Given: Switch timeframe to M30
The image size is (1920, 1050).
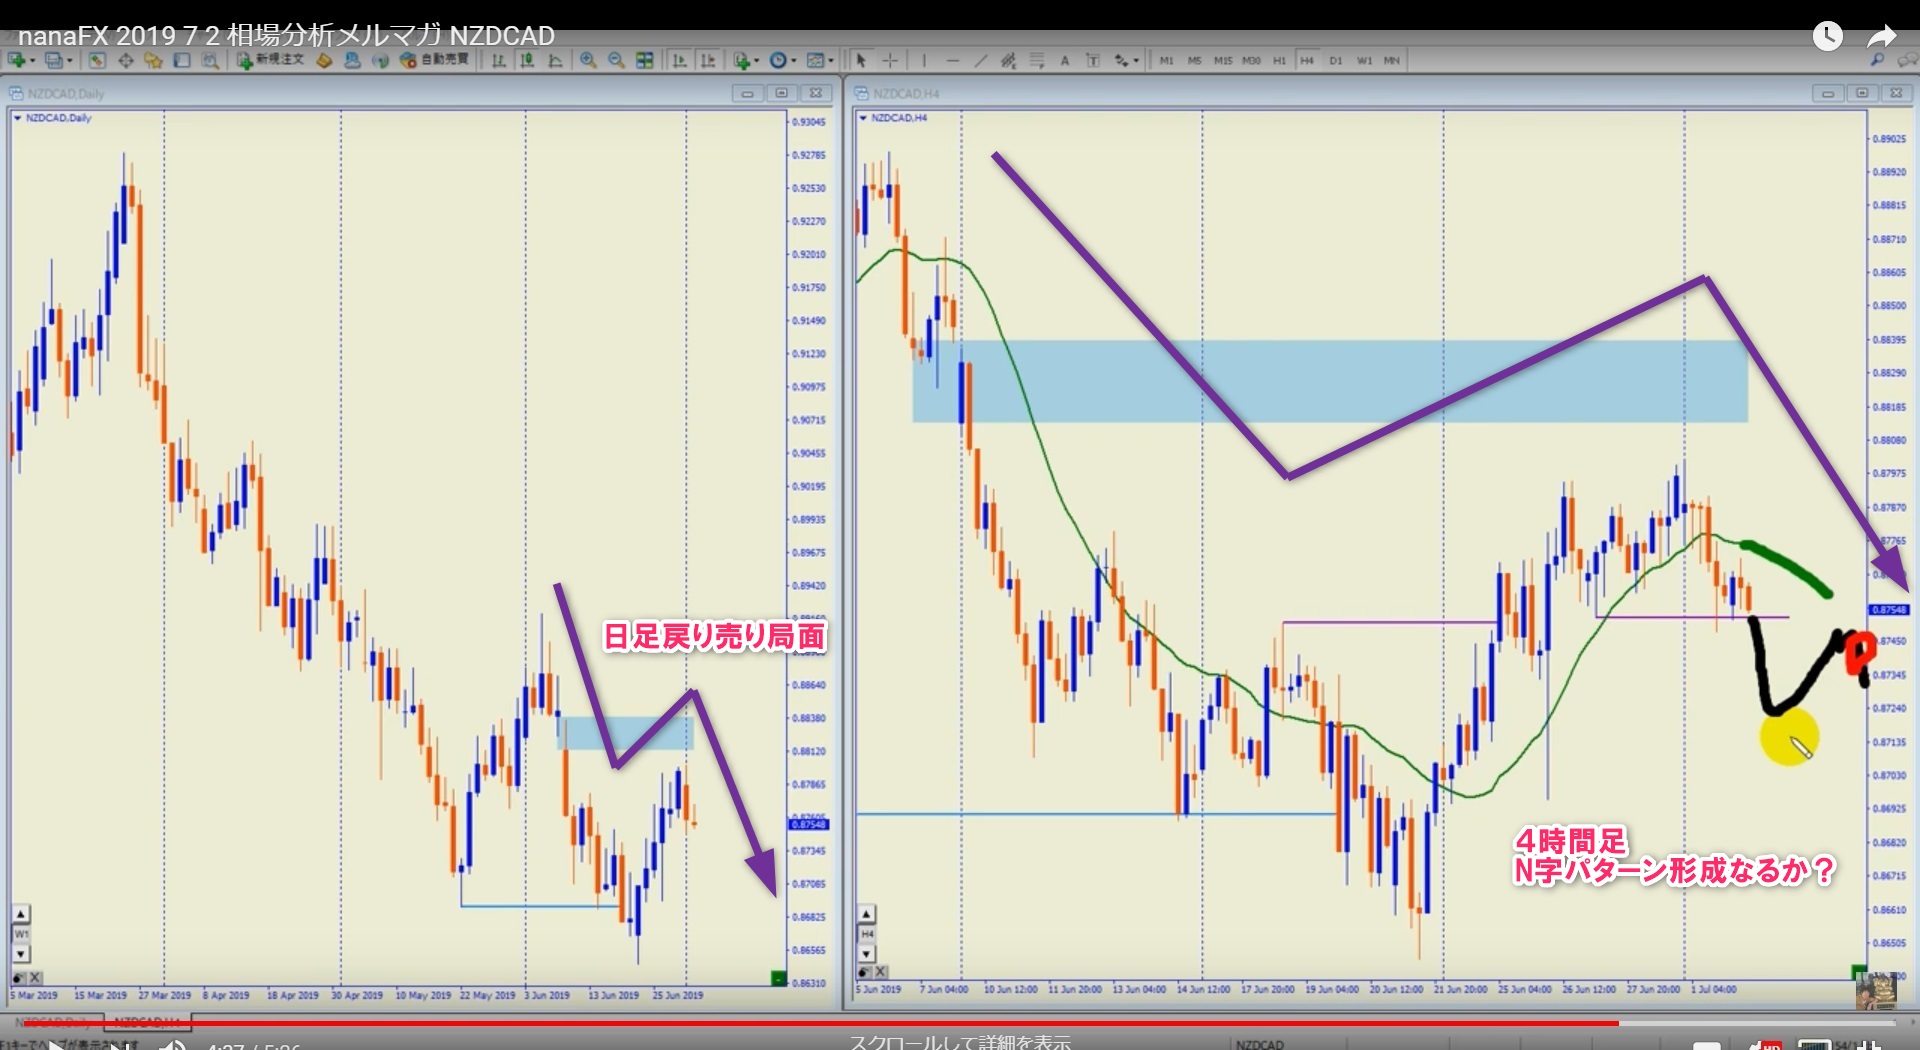Looking at the screenshot, I should click(1251, 61).
